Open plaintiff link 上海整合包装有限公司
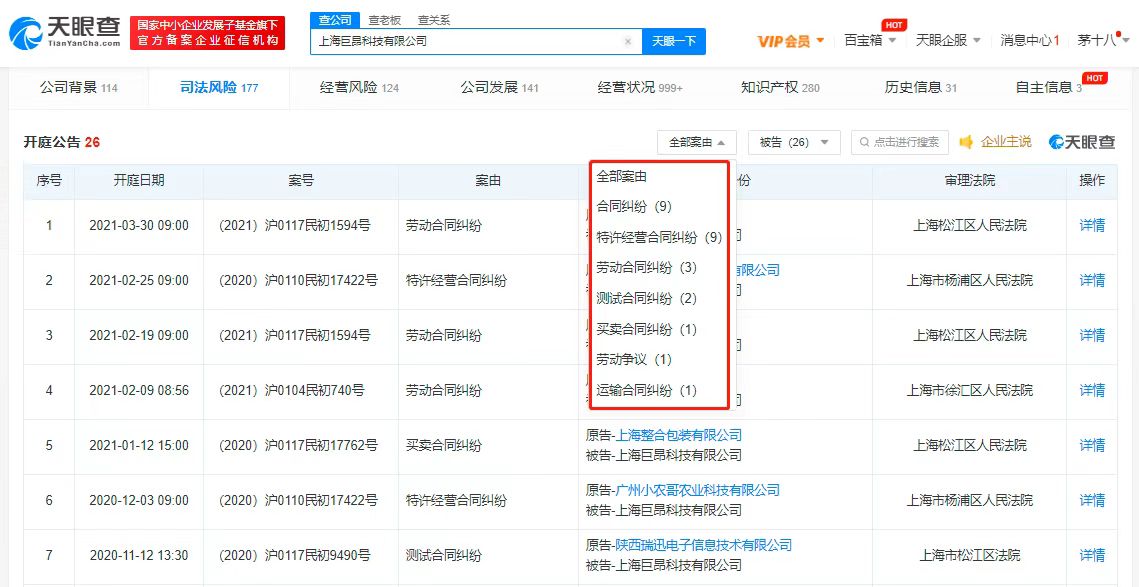The height and width of the screenshot is (587, 1139). coord(678,435)
